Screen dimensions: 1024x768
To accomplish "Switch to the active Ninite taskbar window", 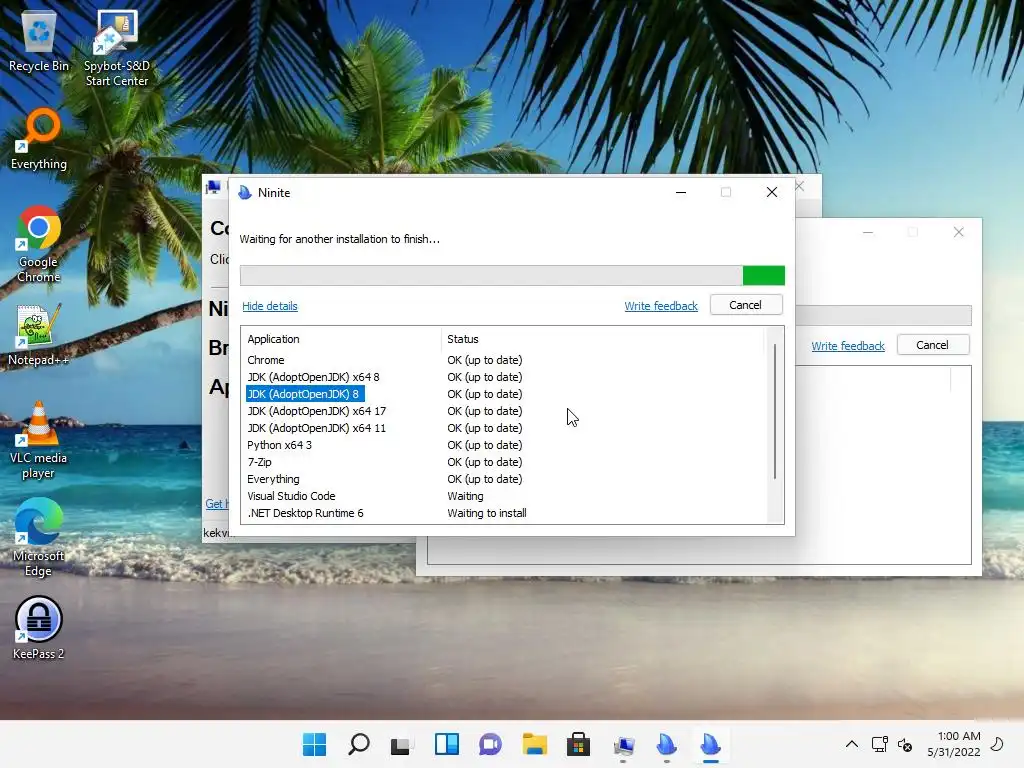I will (x=711, y=744).
